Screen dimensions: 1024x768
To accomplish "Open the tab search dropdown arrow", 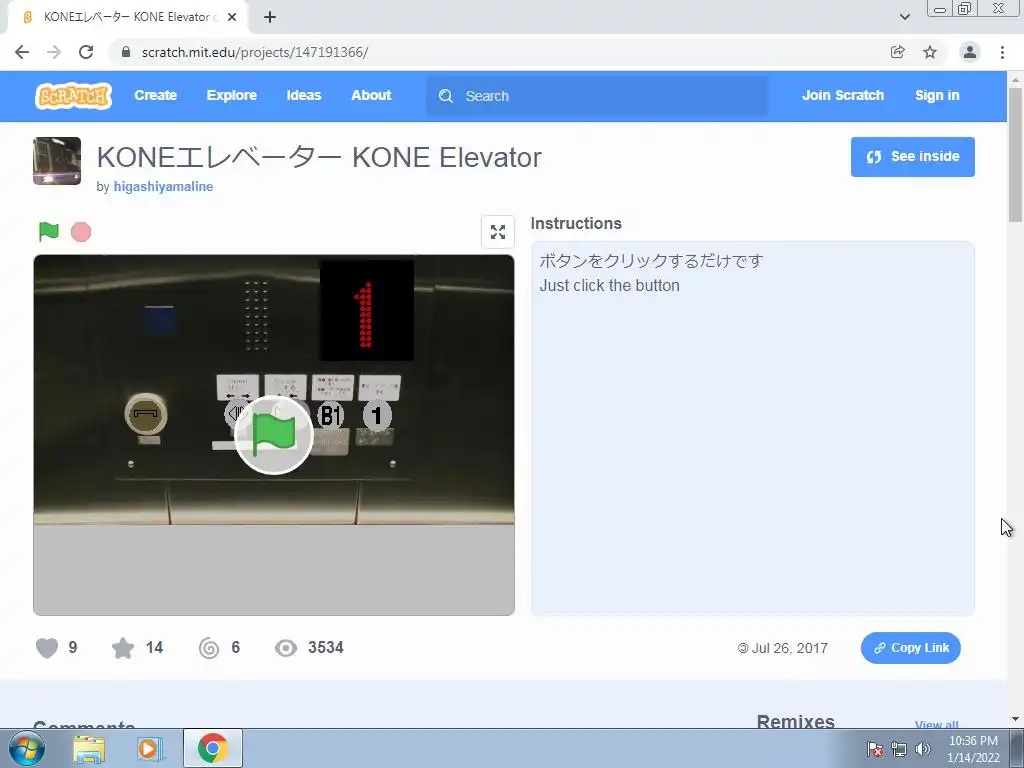I will (x=904, y=17).
